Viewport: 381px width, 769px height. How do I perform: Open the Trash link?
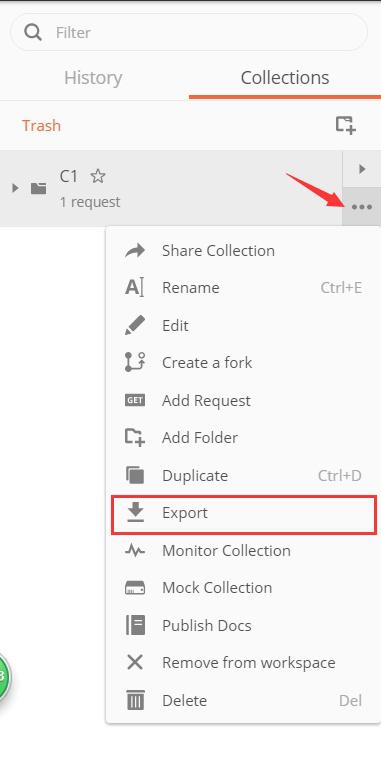(42, 126)
